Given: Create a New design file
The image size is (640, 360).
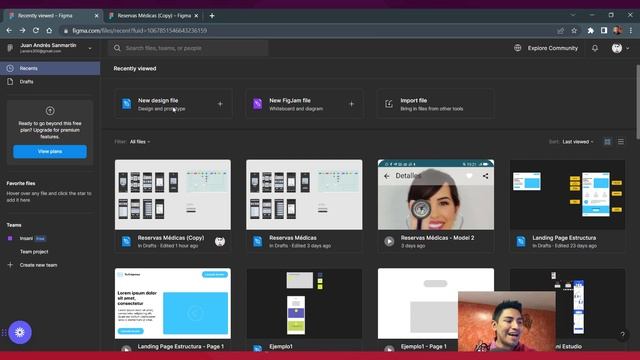Looking at the screenshot, I should pos(173,104).
